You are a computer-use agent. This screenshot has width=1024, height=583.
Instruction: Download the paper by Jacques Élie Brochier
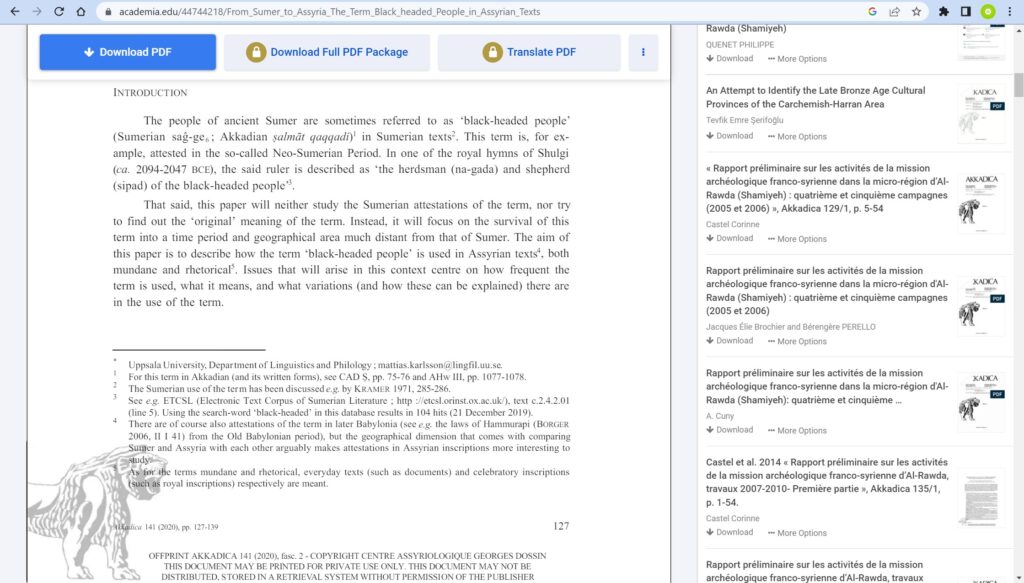click(x=730, y=341)
